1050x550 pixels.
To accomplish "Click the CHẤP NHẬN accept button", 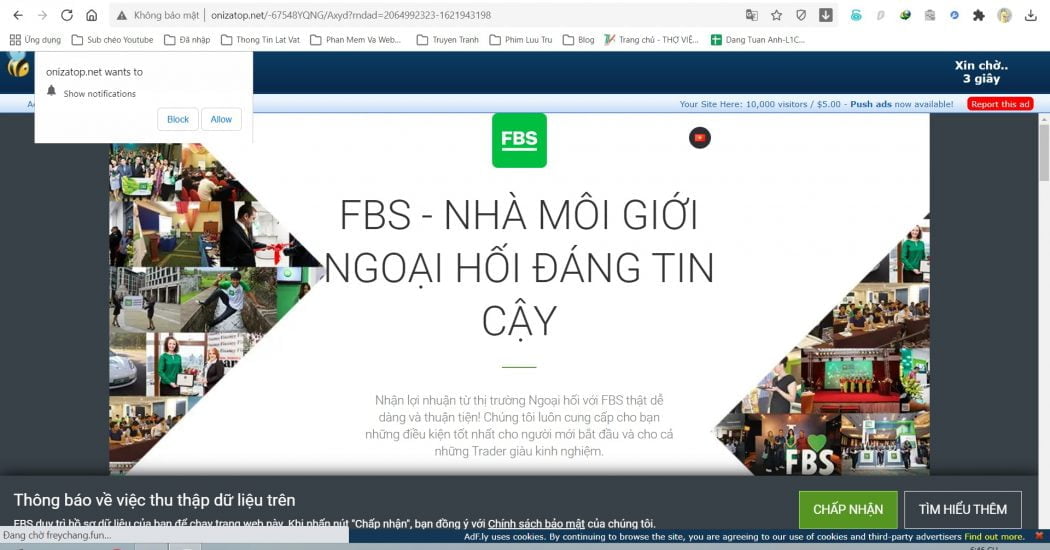I will pyautogui.click(x=848, y=510).
